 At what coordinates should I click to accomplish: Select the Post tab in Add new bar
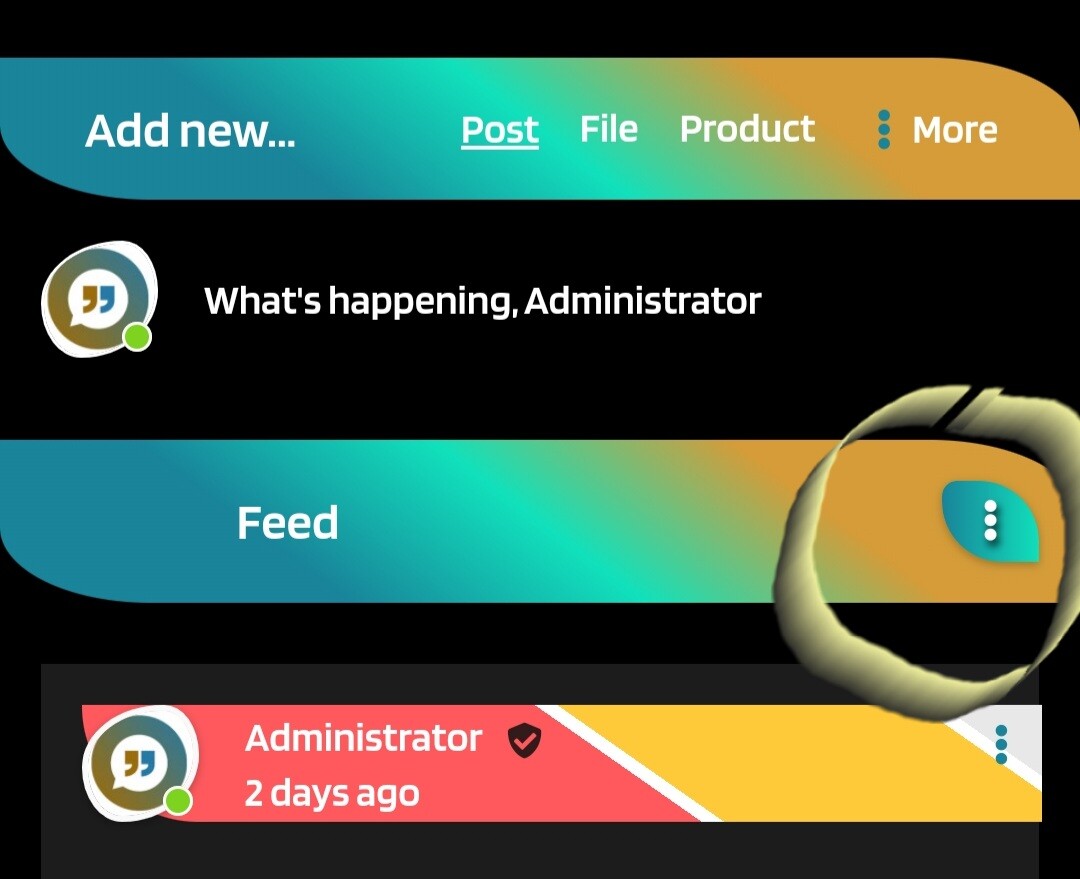coord(500,130)
